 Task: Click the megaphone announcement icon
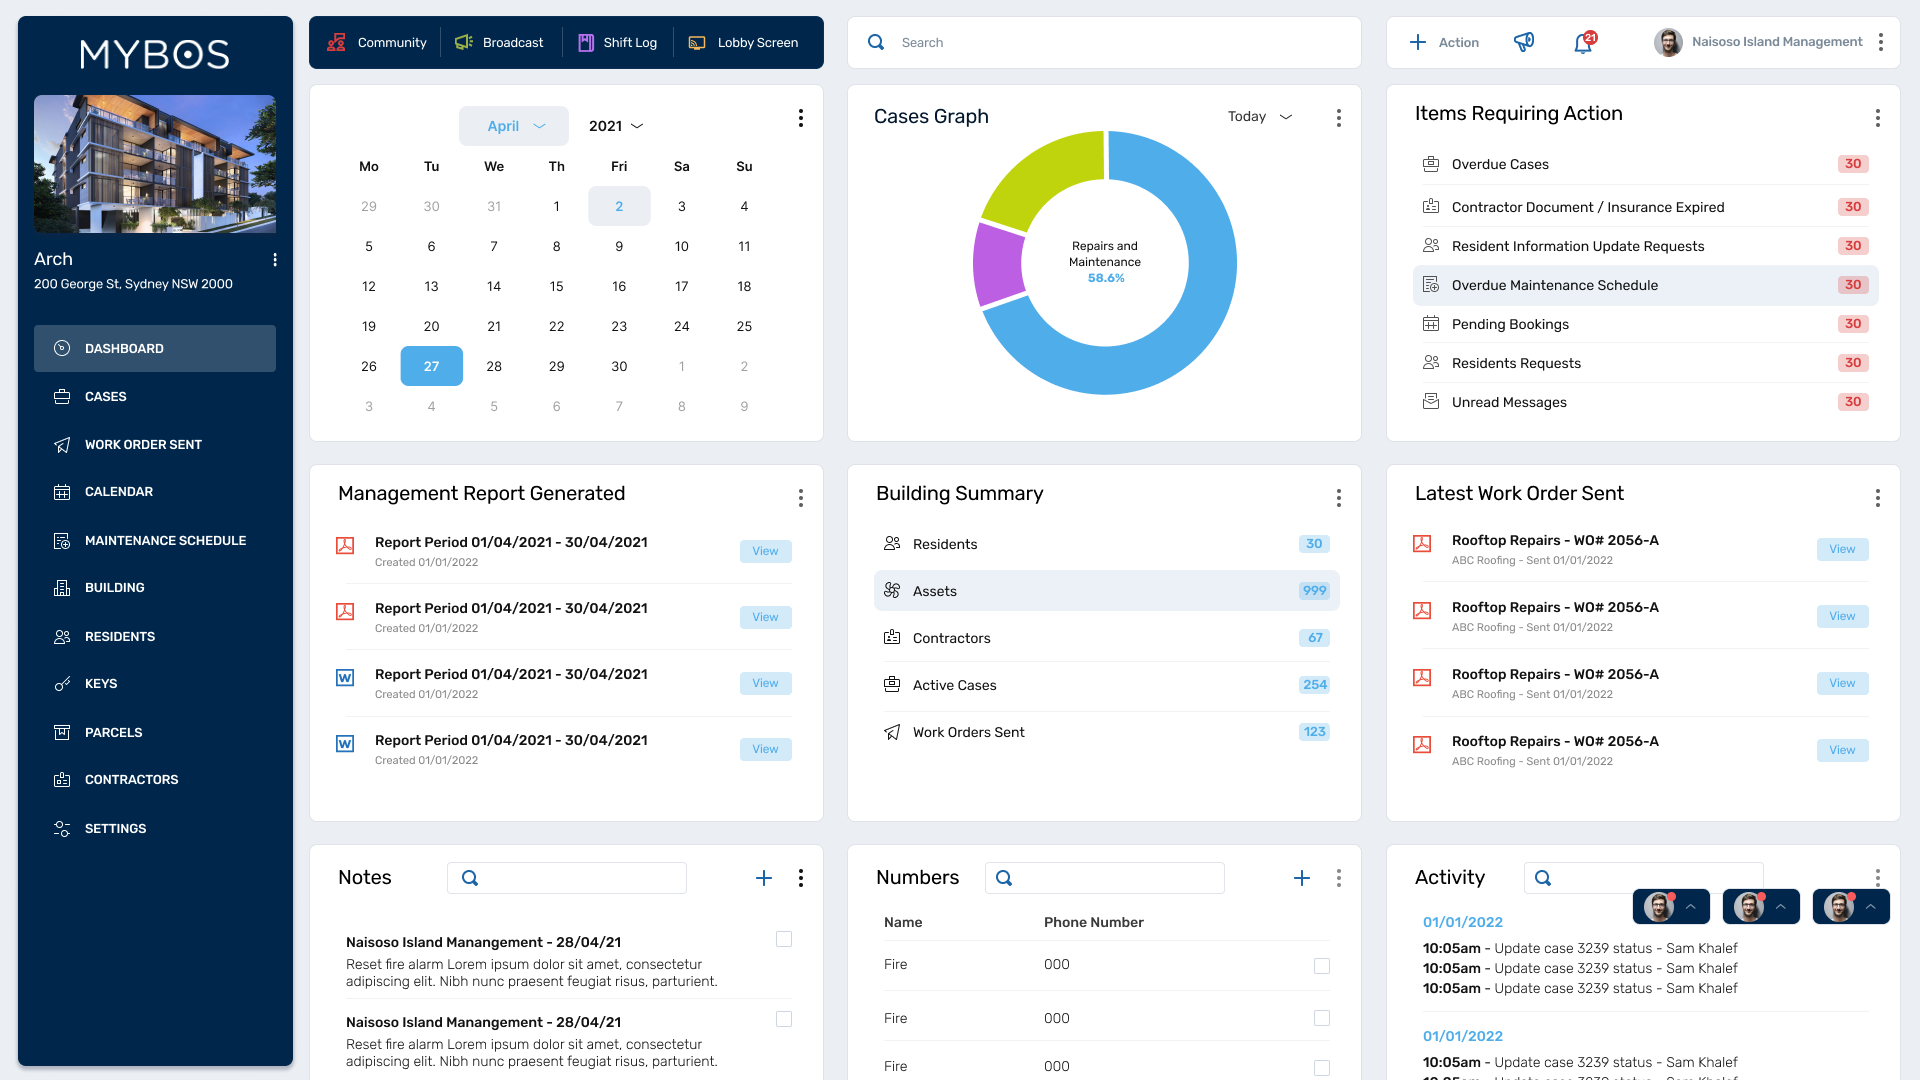tap(1523, 42)
